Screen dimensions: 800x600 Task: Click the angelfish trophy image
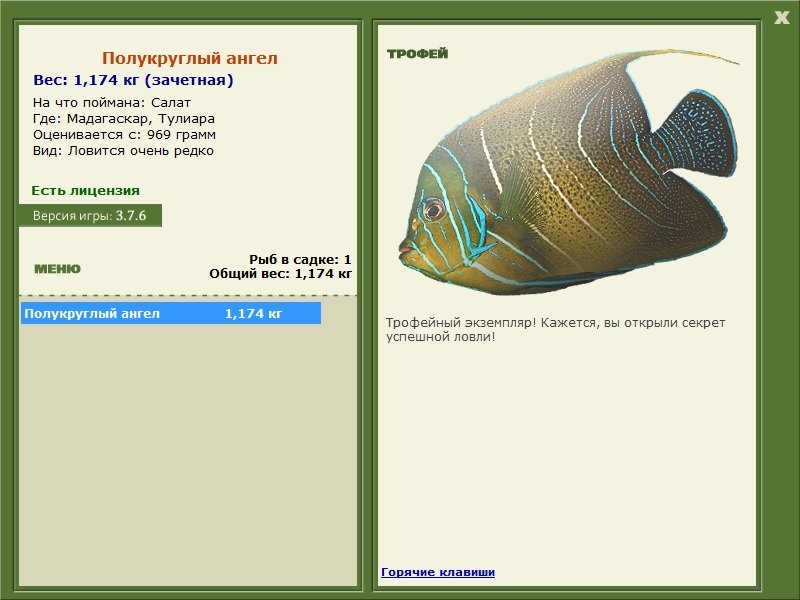tap(568, 172)
